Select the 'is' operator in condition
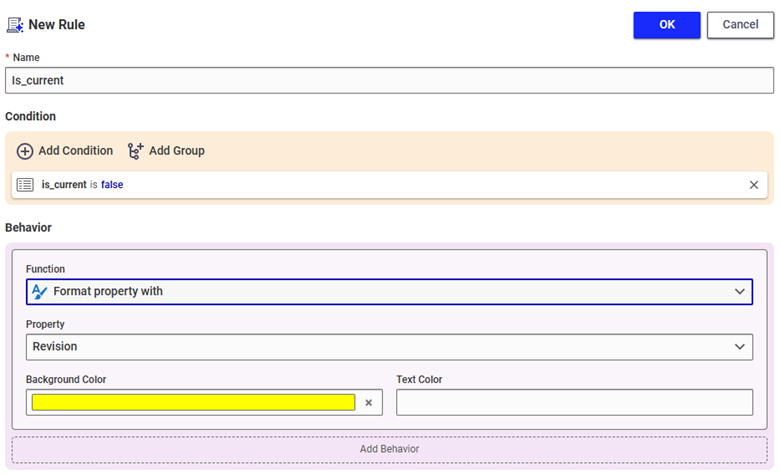Image resolution: width=780 pixels, height=475 pixels. click(x=94, y=185)
